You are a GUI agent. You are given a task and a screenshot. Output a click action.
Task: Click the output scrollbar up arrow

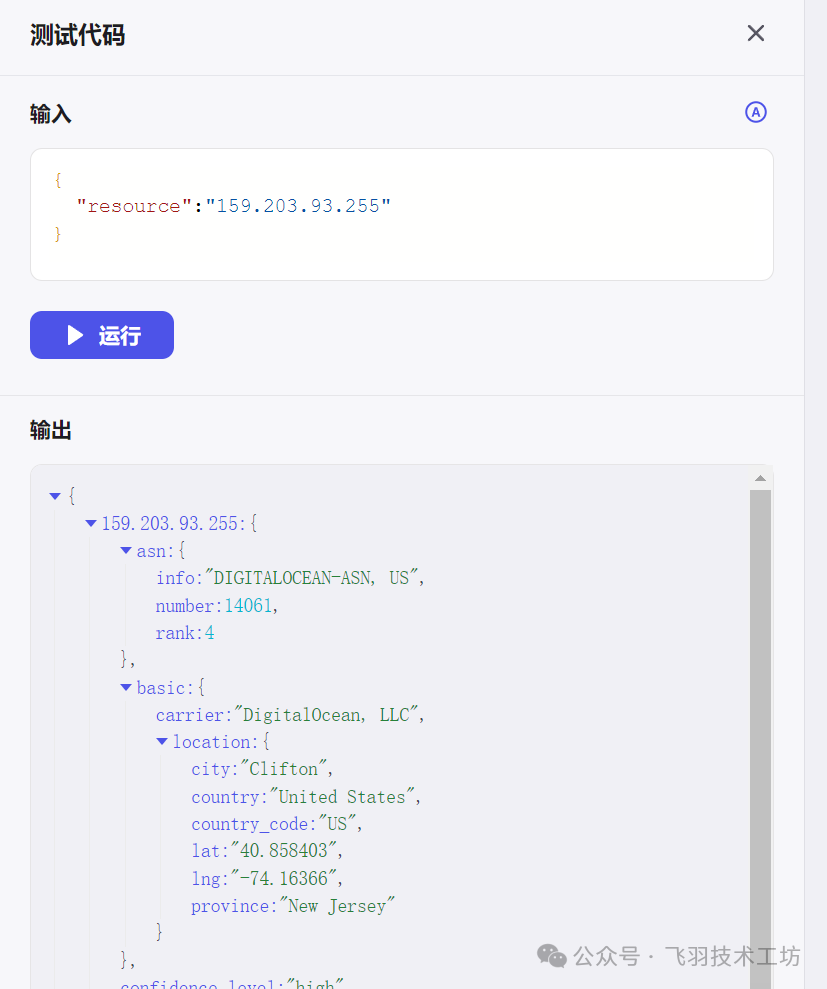click(760, 478)
